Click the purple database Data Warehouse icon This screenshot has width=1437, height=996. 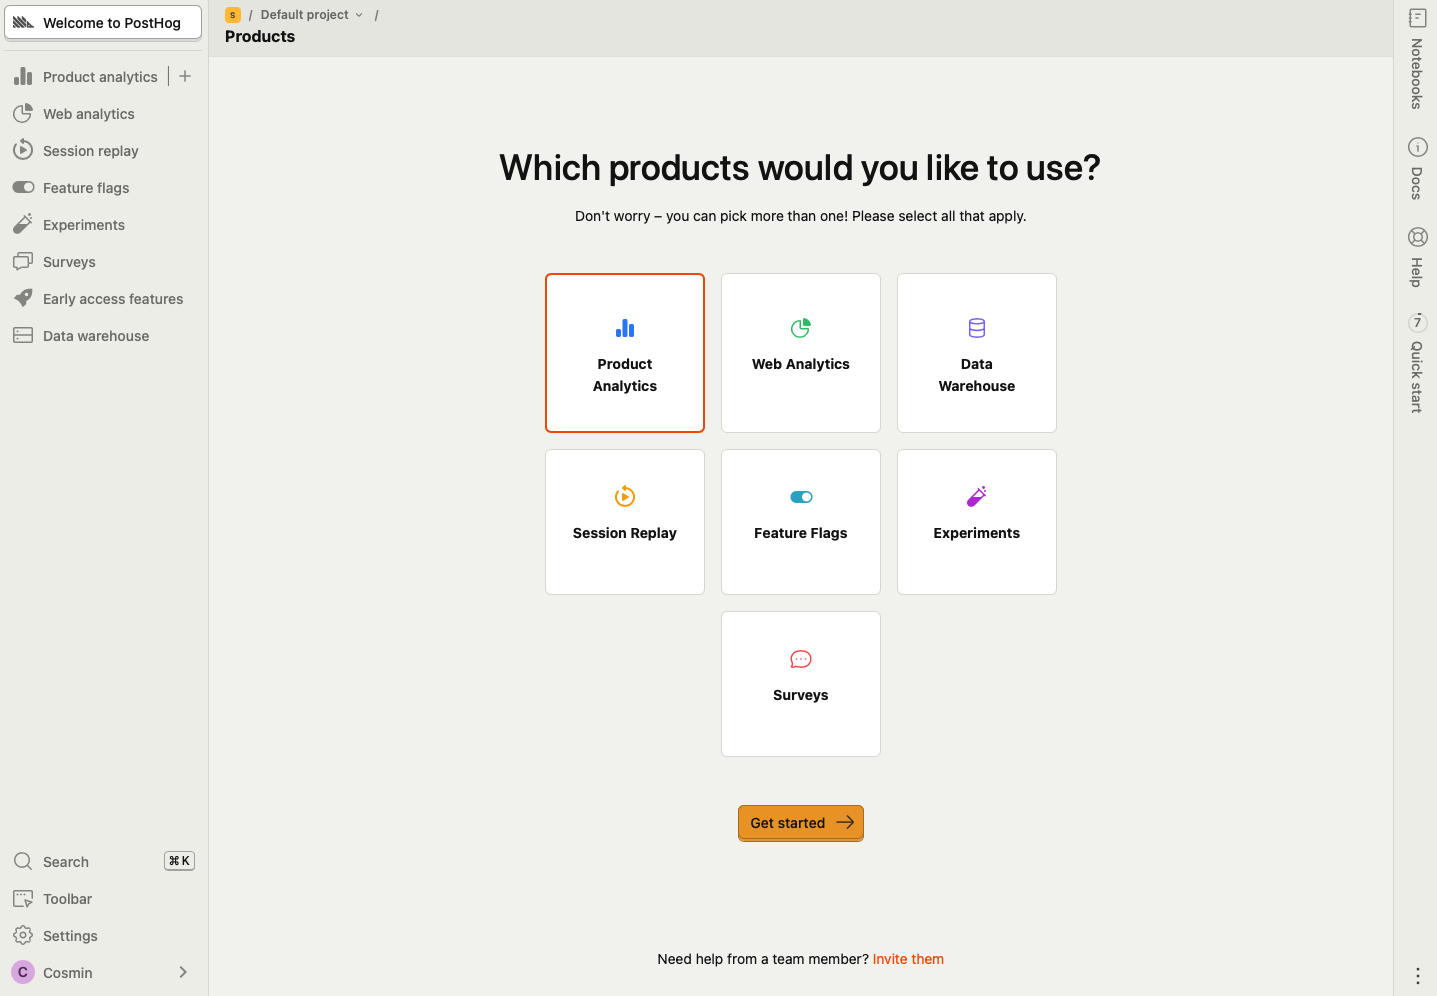(977, 328)
